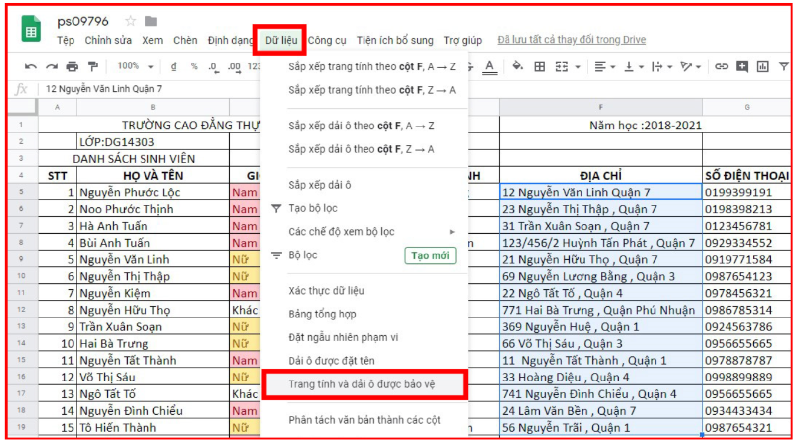Select the paint format roller tool
This screenshot has width=798, height=446.
(93, 67)
